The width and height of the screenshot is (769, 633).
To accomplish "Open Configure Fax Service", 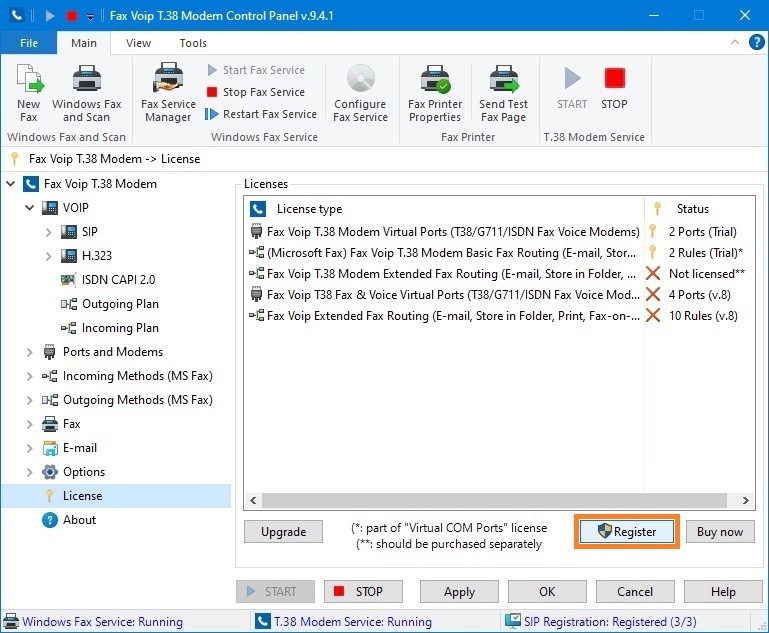I will pos(360,93).
